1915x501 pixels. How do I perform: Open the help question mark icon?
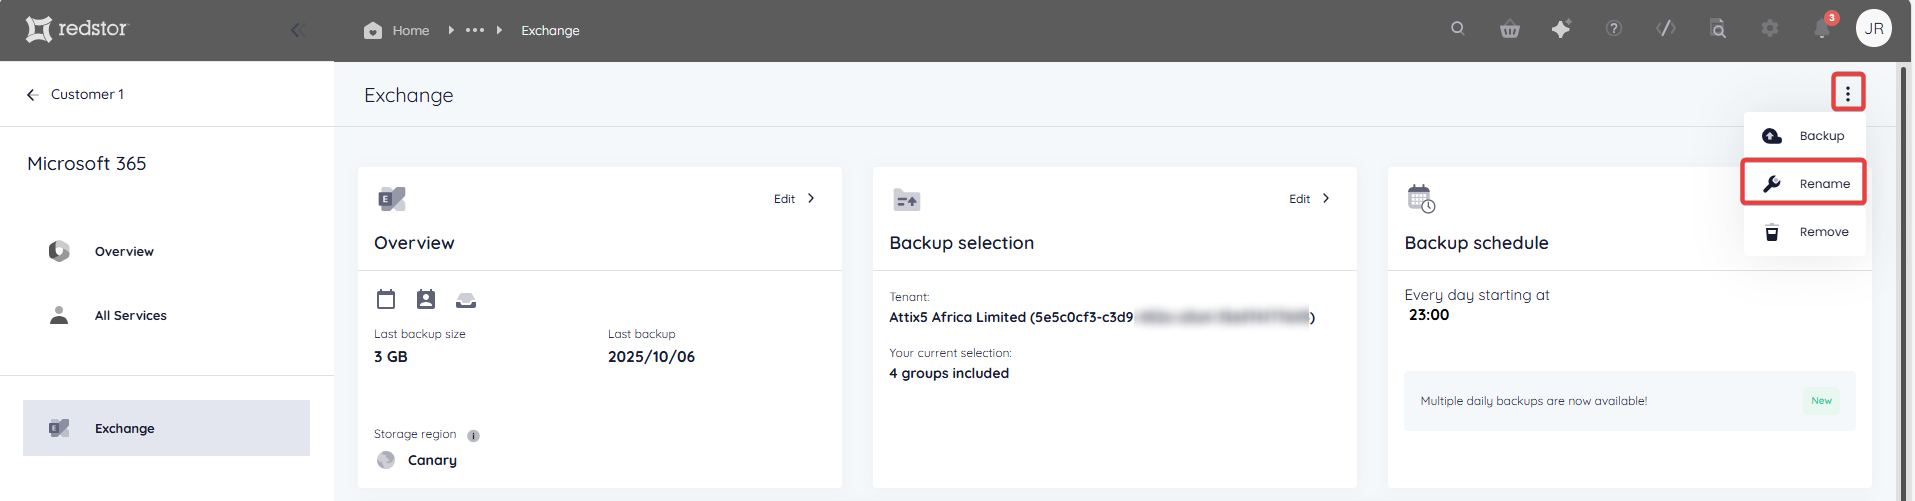1614,28
